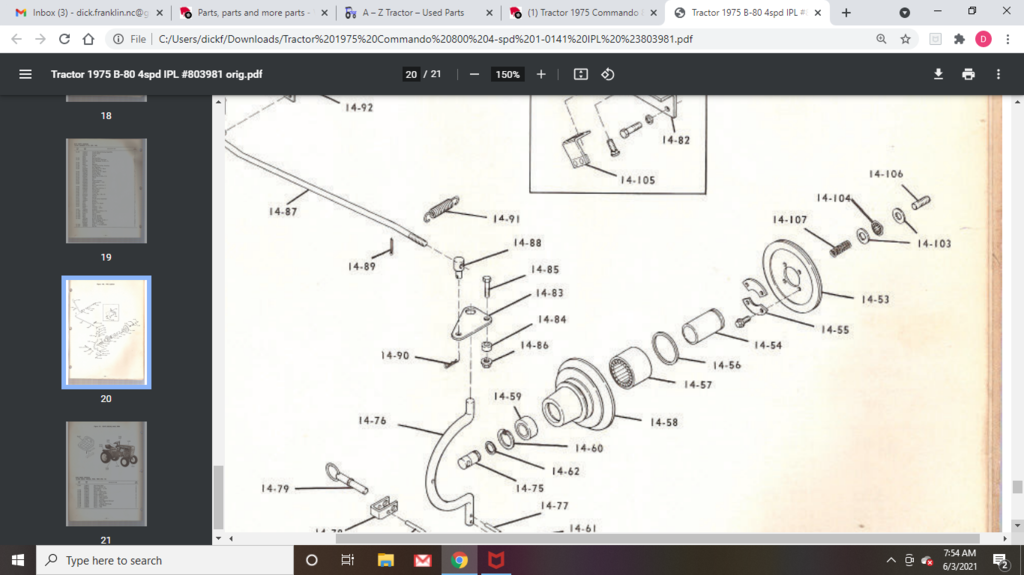The image size is (1024, 575).
Task: Close the Tractor 1975 B-80 tab
Action: point(818,12)
